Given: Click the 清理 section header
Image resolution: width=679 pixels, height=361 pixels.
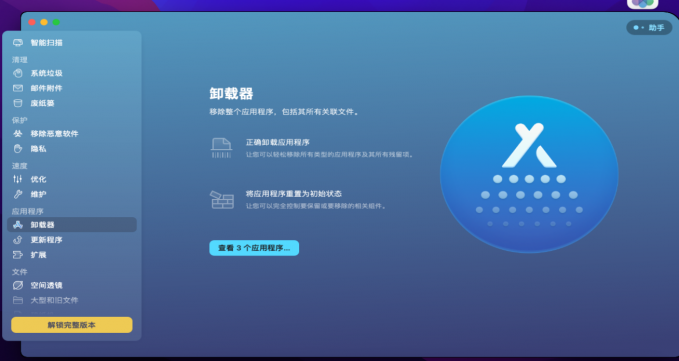Looking at the screenshot, I should coord(20,60).
